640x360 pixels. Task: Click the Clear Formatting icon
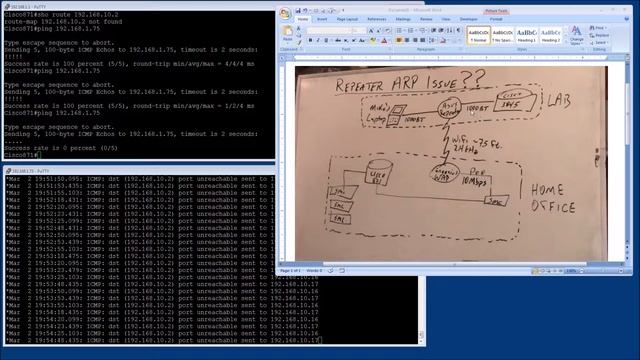388,31
